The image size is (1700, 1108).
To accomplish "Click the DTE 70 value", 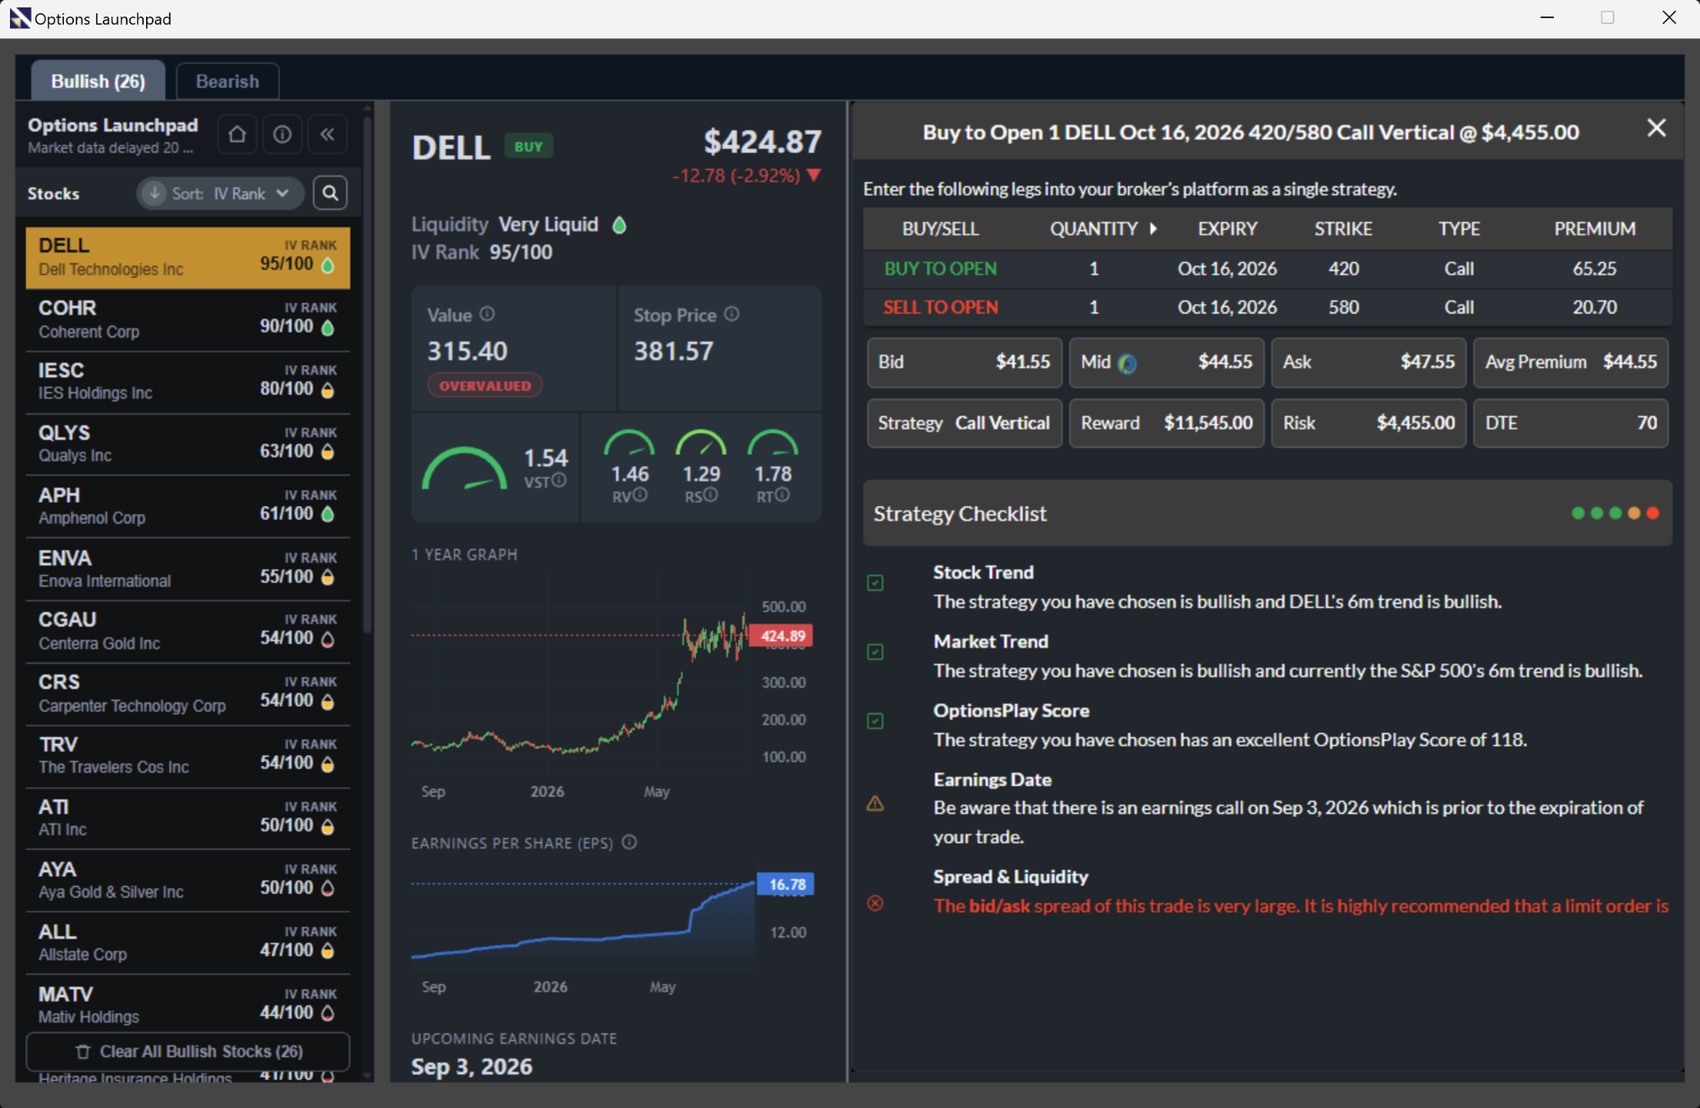I will coord(1646,423).
